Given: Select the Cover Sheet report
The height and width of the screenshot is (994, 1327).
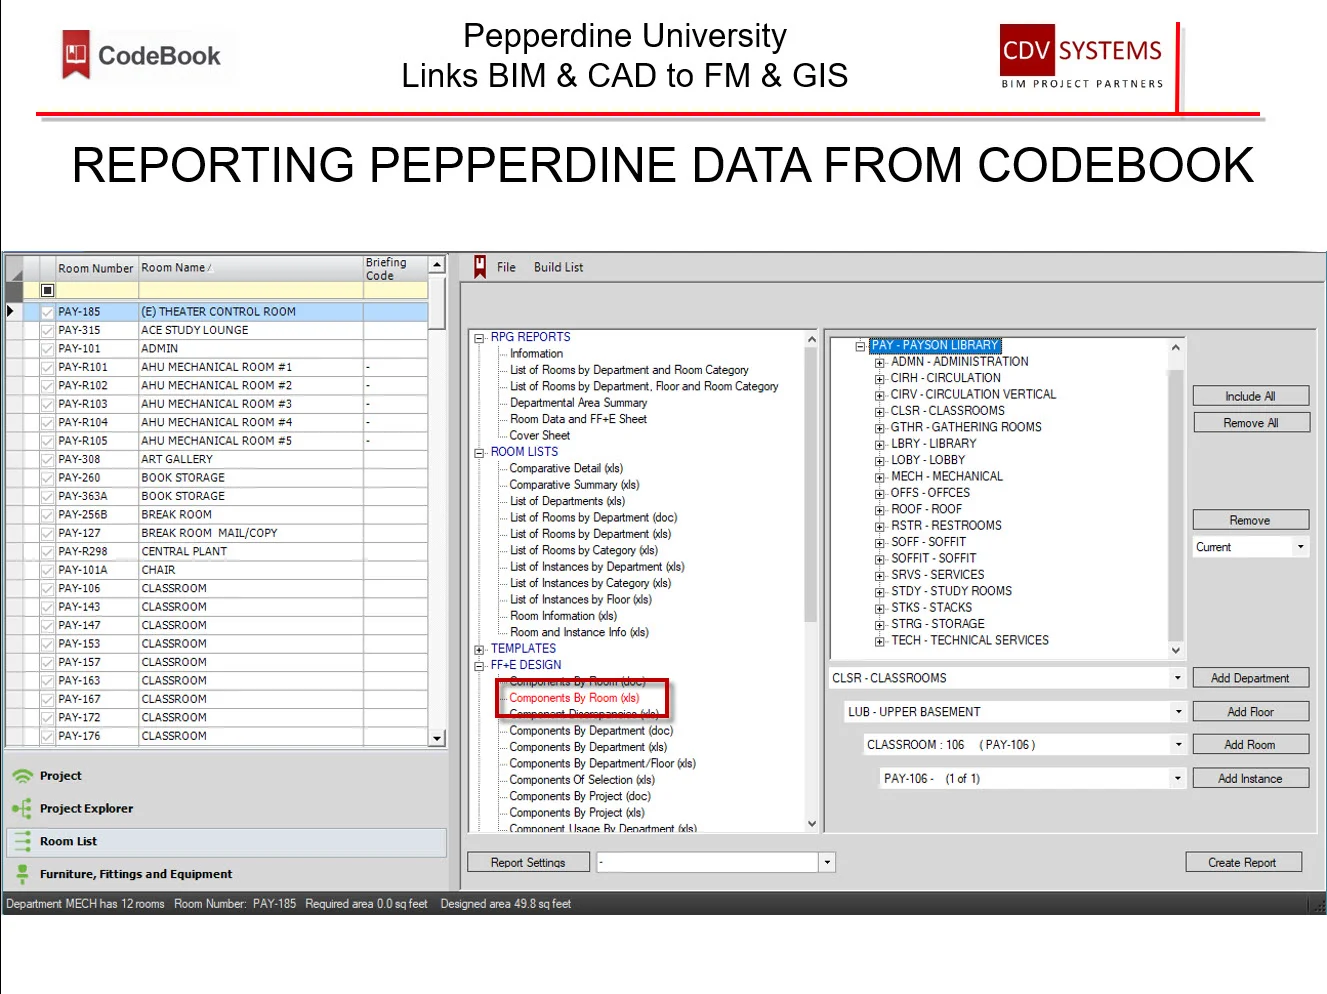Looking at the screenshot, I should pyautogui.click(x=540, y=435).
